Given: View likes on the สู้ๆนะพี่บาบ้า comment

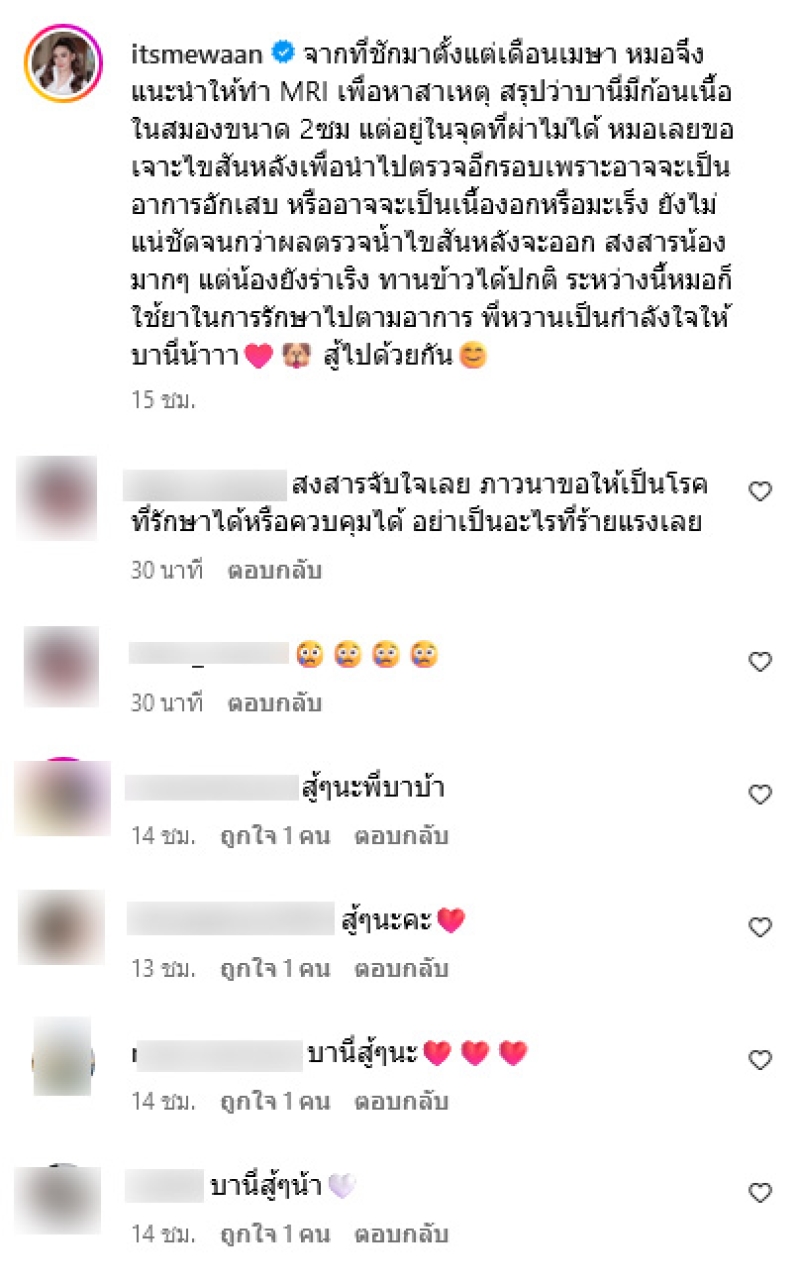Looking at the screenshot, I should pos(275,836).
